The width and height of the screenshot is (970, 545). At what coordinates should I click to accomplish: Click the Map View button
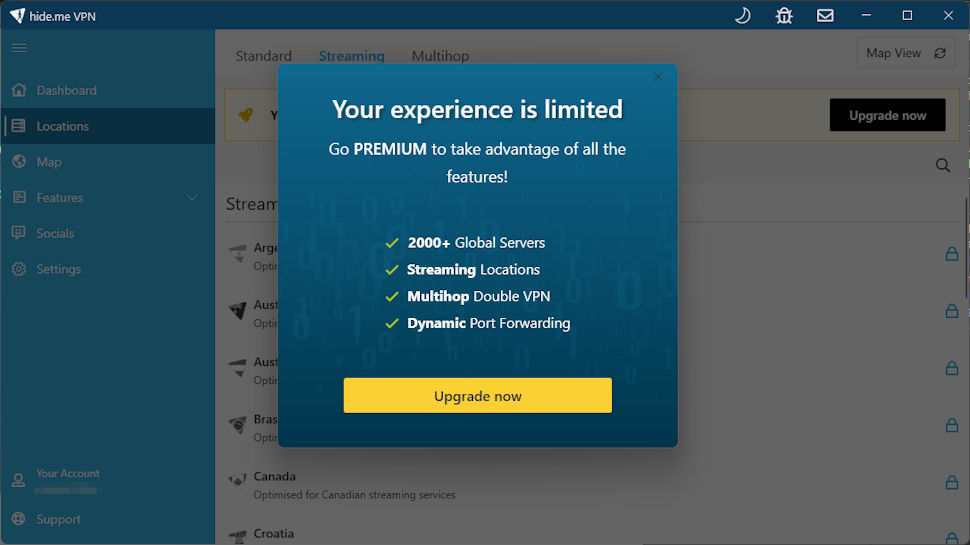point(906,53)
